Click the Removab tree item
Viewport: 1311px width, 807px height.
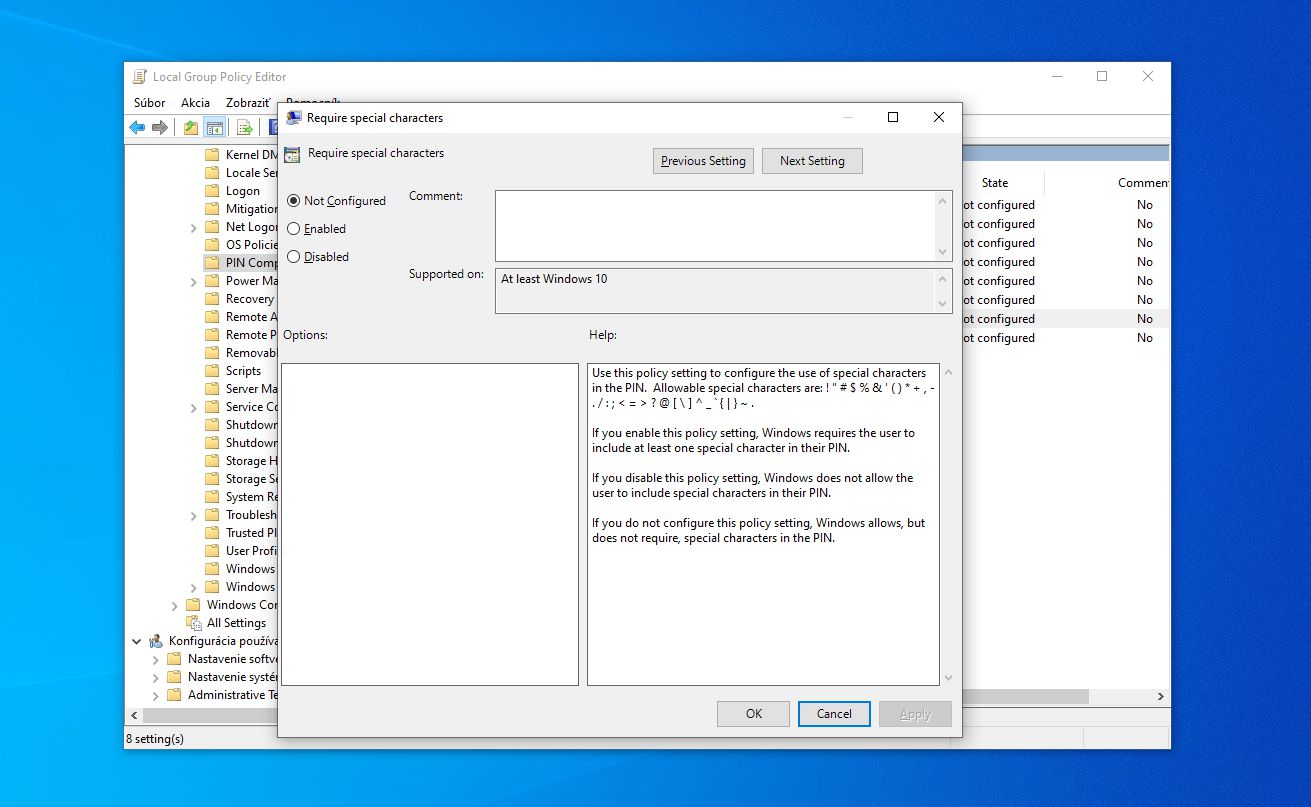pos(251,353)
